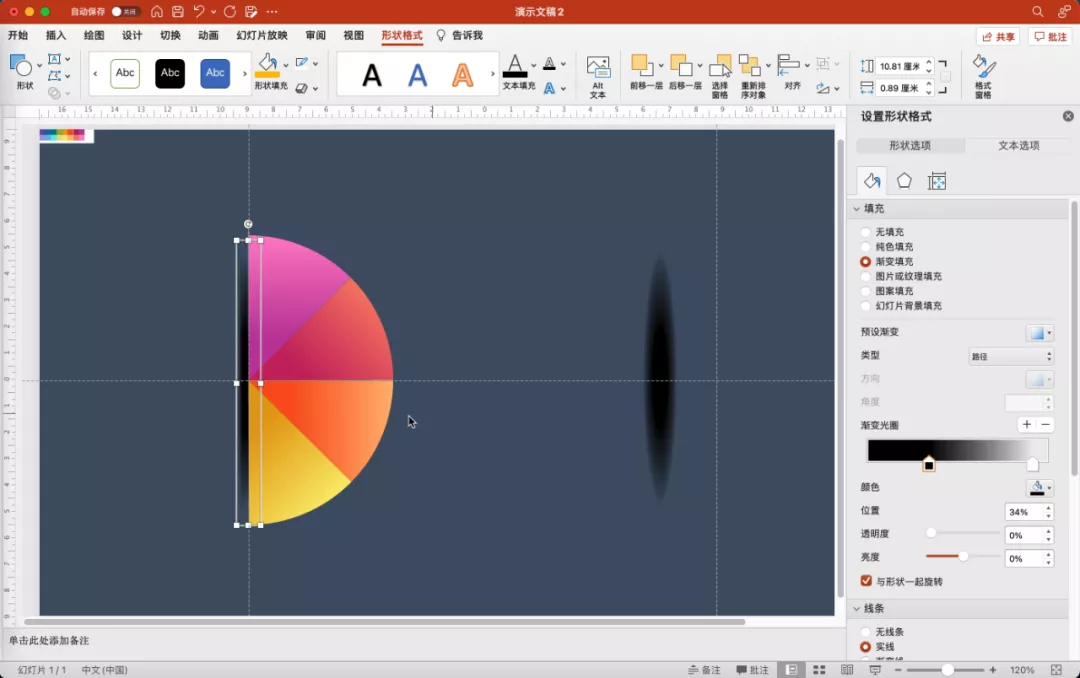
Task: Select the 图案填充 radio button
Action: click(x=866, y=291)
